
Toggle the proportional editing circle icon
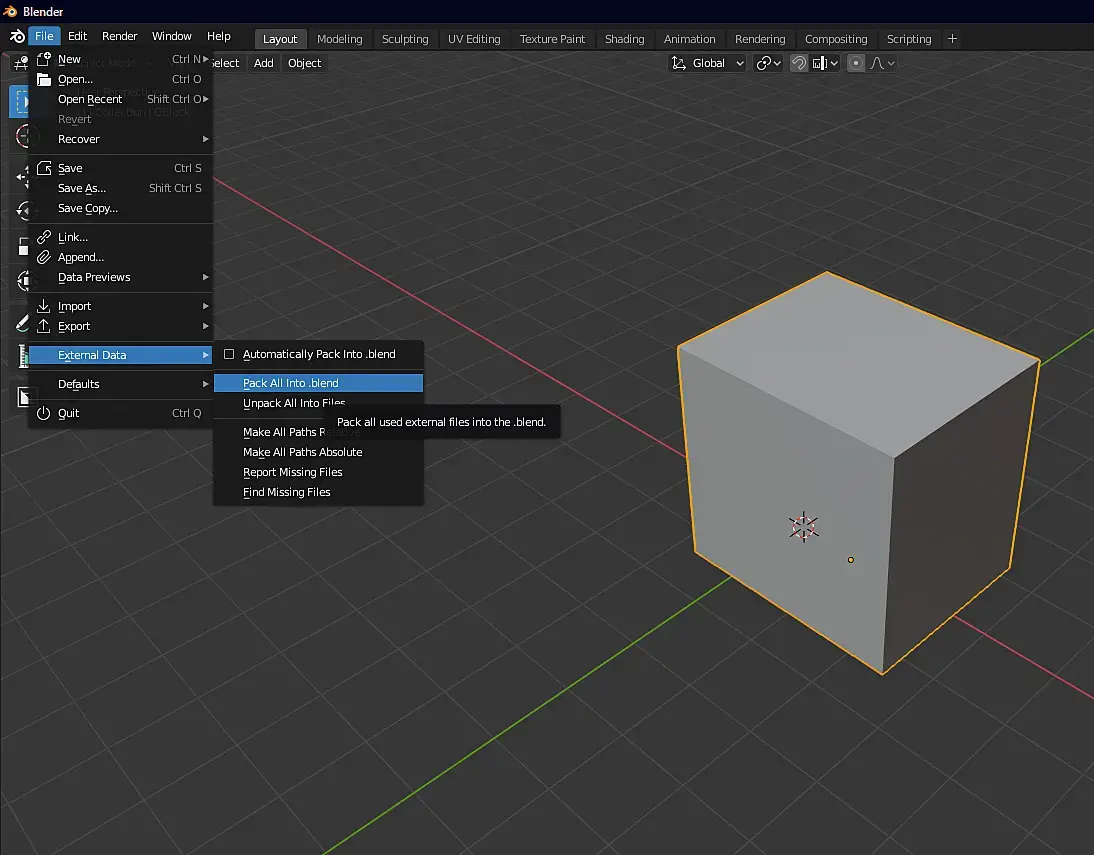(856, 63)
